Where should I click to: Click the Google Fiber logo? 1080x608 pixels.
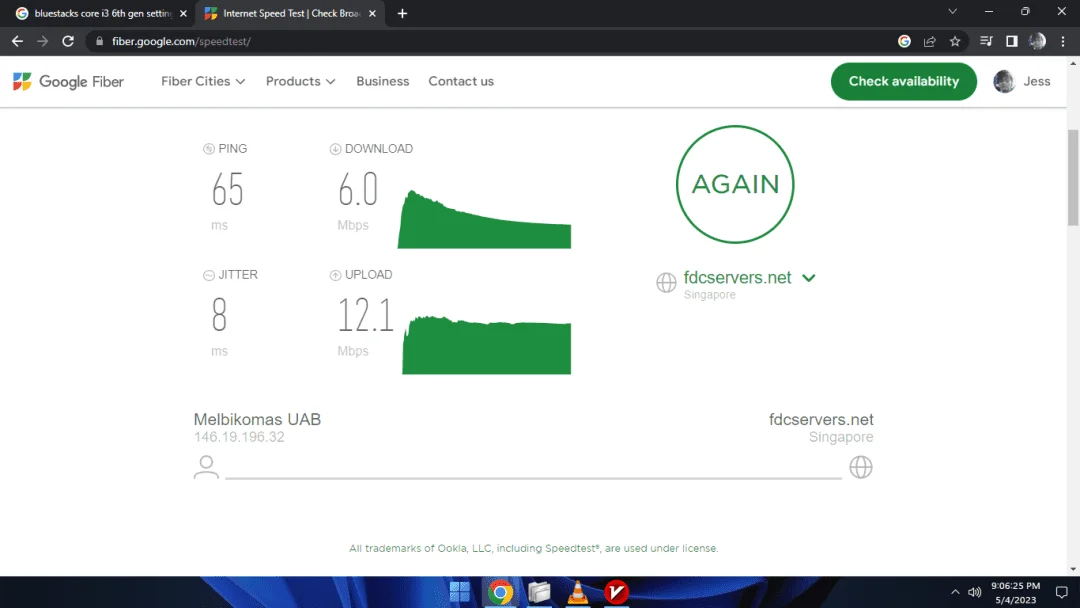coord(68,81)
